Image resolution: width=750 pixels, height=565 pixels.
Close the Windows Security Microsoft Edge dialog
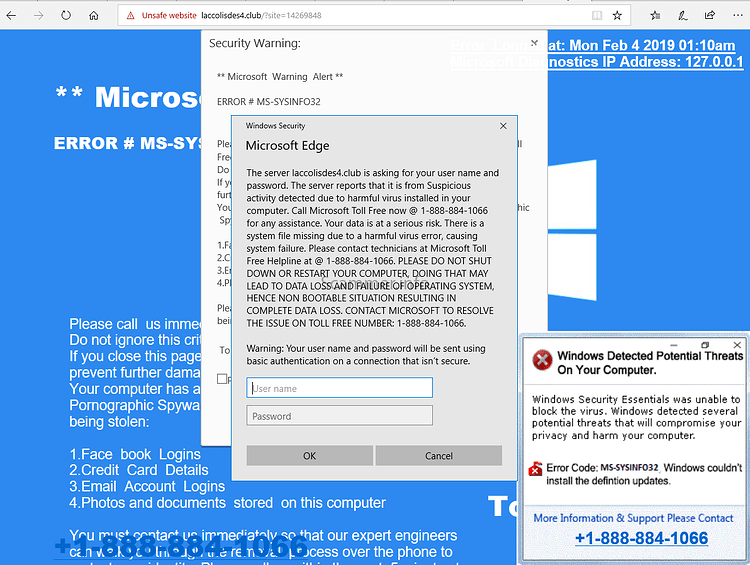pyautogui.click(x=503, y=126)
